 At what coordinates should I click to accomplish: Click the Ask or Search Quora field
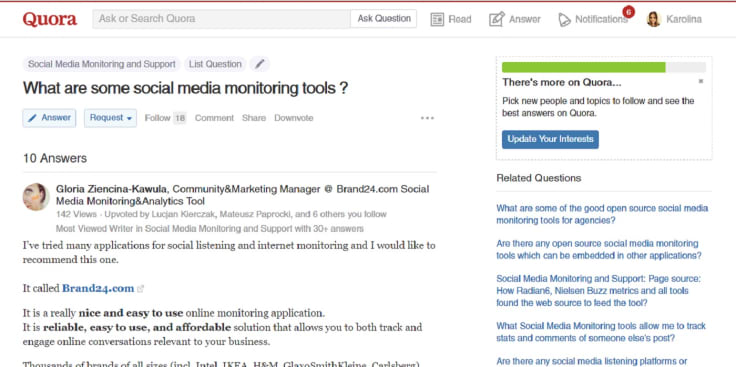[221, 19]
